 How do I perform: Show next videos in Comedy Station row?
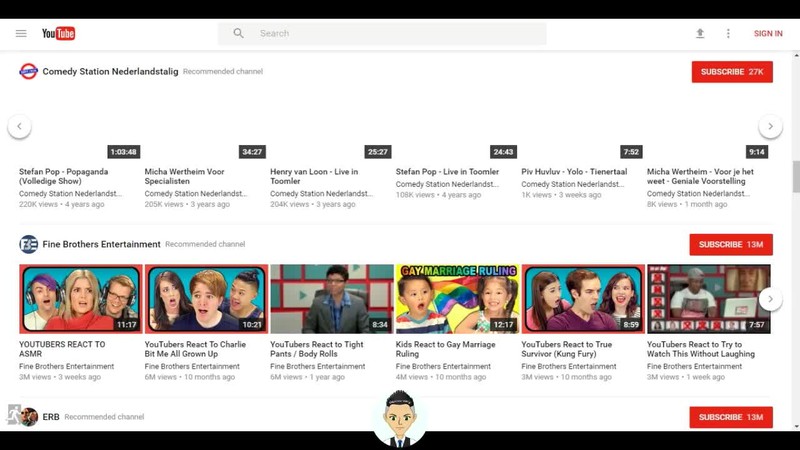pos(770,126)
